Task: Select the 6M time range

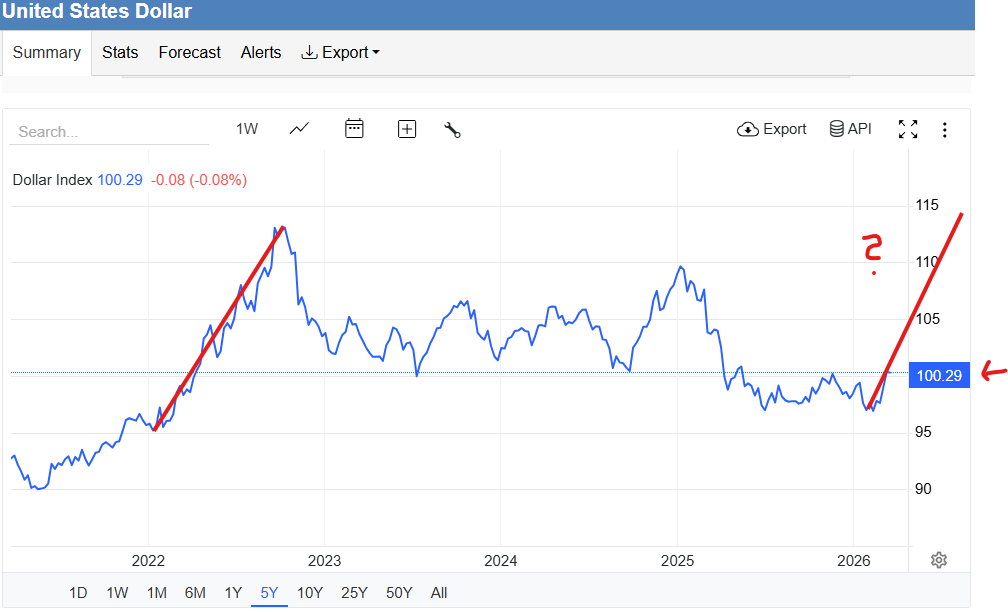Action: (x=195, y=593)
